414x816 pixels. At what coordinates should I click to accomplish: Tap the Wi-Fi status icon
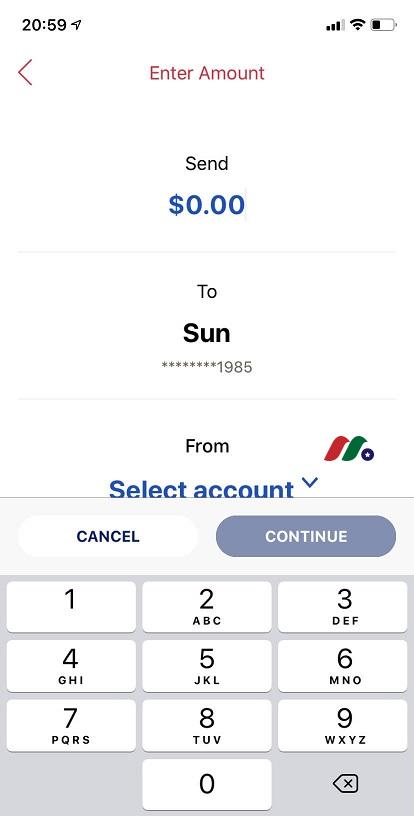(357, 24)
